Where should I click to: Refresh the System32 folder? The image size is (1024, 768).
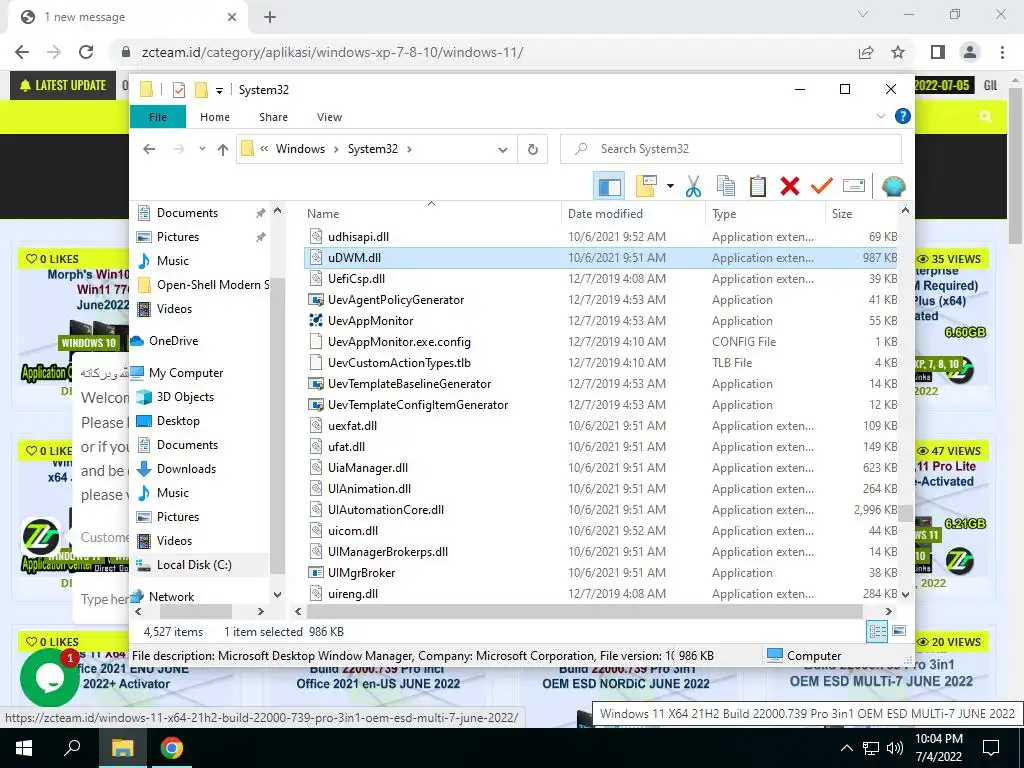coord(533,150)
